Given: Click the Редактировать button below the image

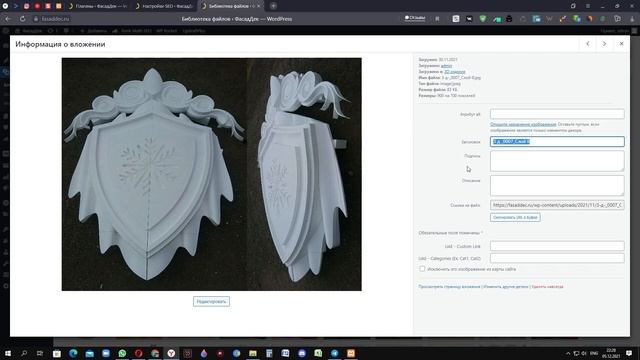Looking at the screenshot, I should 211,301.
